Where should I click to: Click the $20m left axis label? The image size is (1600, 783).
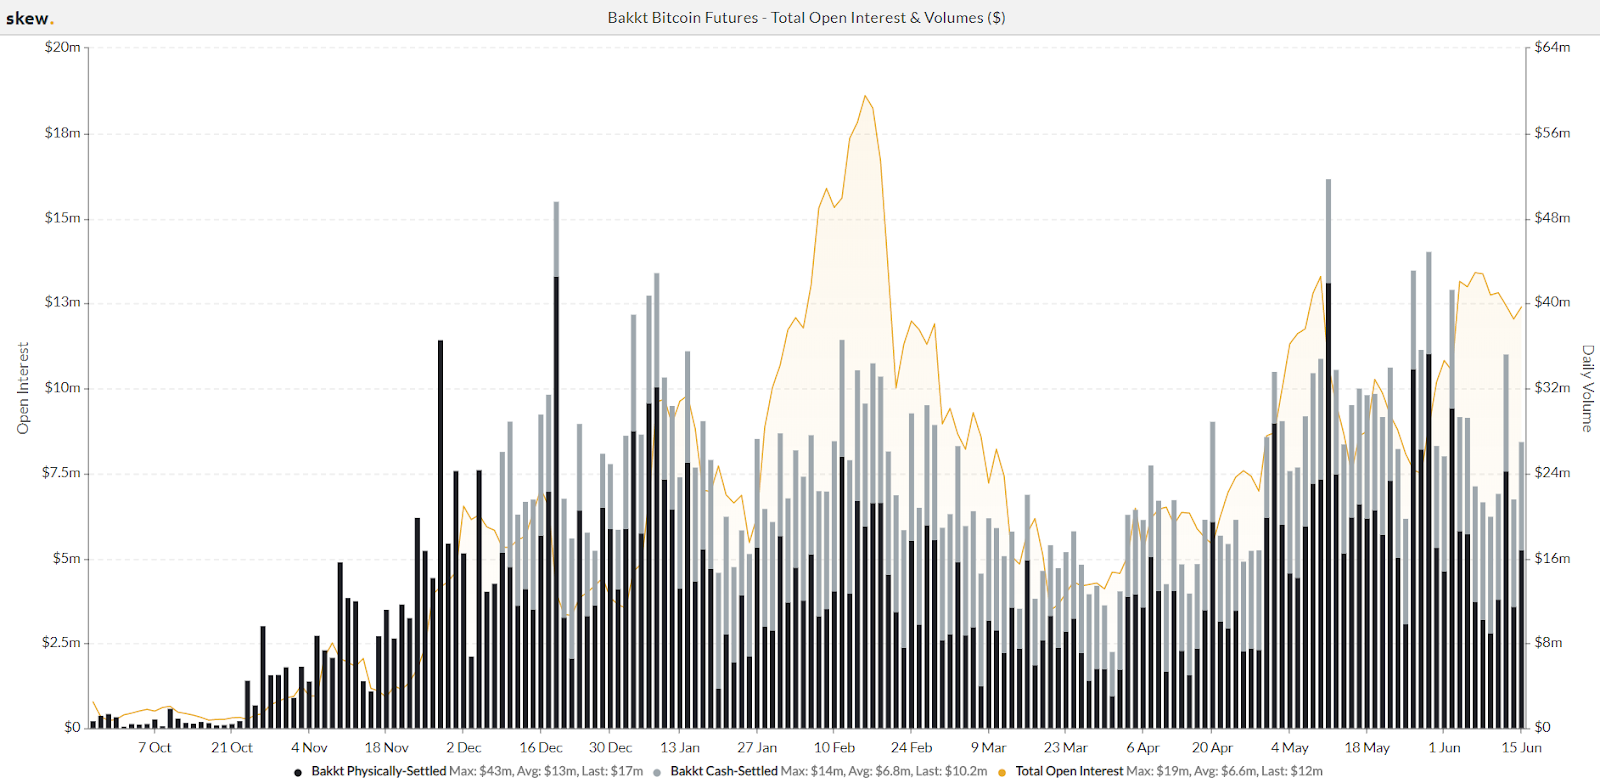click(x=62, y=47)
